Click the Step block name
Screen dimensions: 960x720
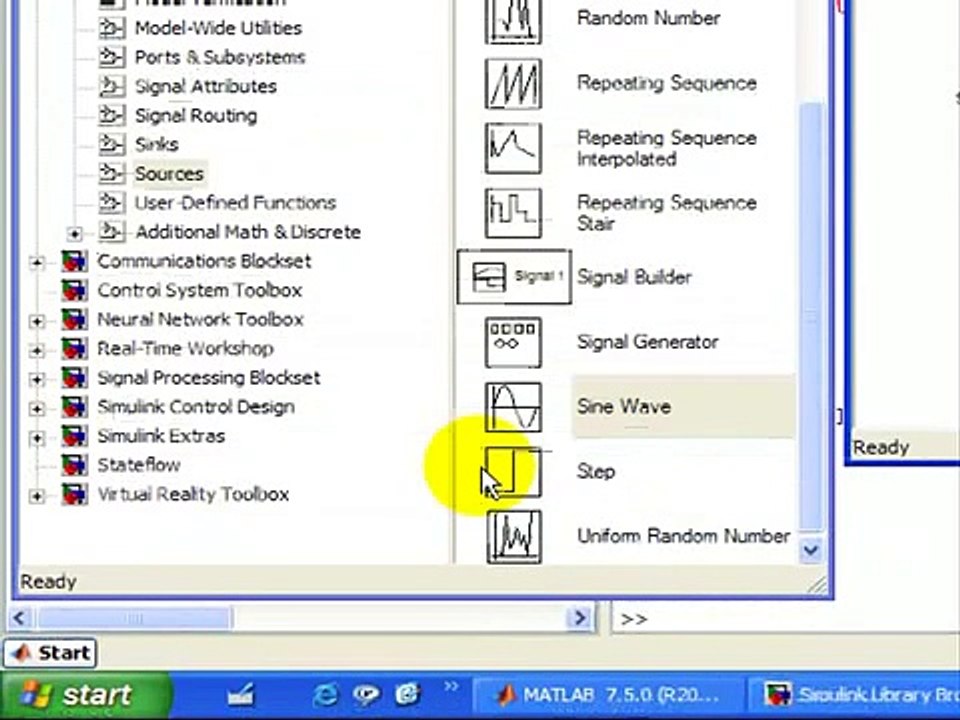(596, 472)
